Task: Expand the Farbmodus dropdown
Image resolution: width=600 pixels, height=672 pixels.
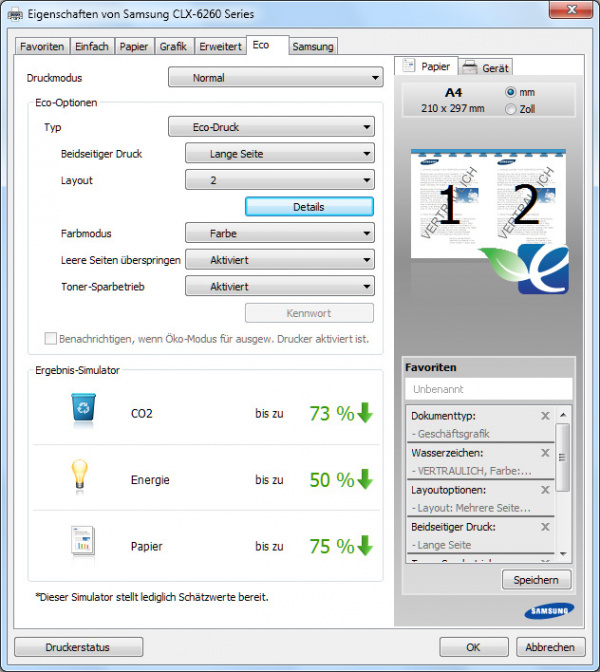Action: tap(280, 233)
